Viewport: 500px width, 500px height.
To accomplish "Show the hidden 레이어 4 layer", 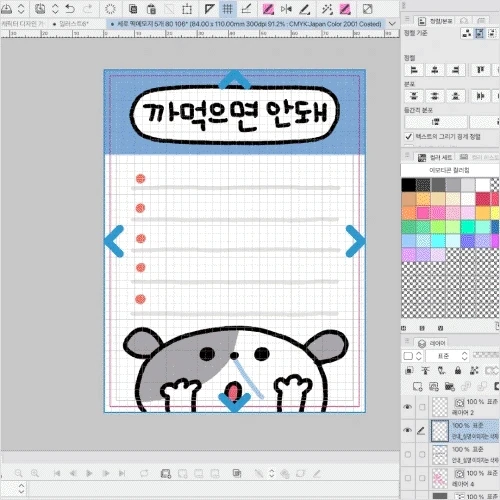I will [x=408, y=478].
